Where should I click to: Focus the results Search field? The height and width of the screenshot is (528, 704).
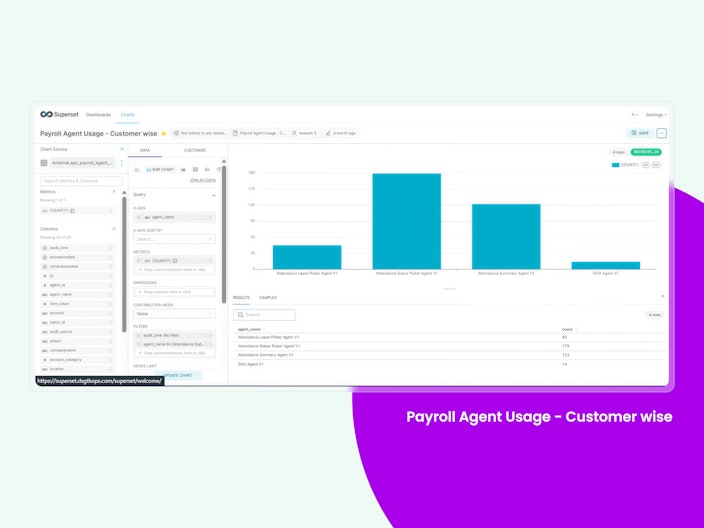point(264,315)
